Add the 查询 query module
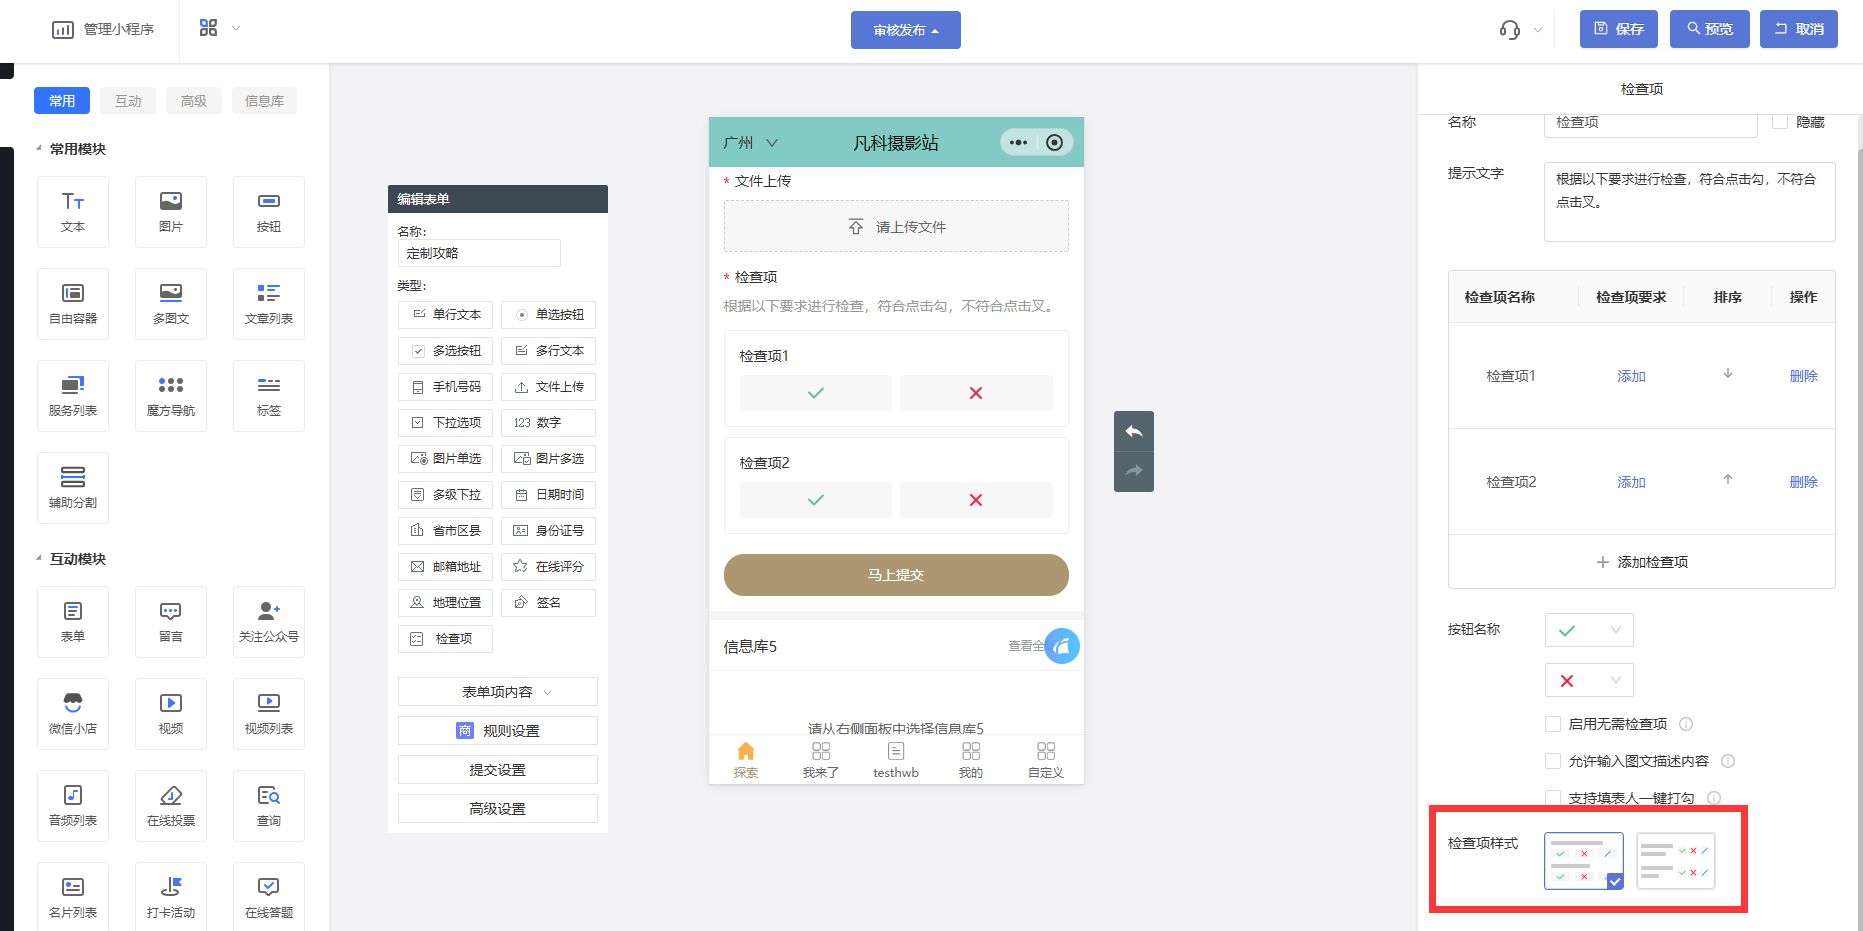The image size is (1863, 931). pos(269,805)
